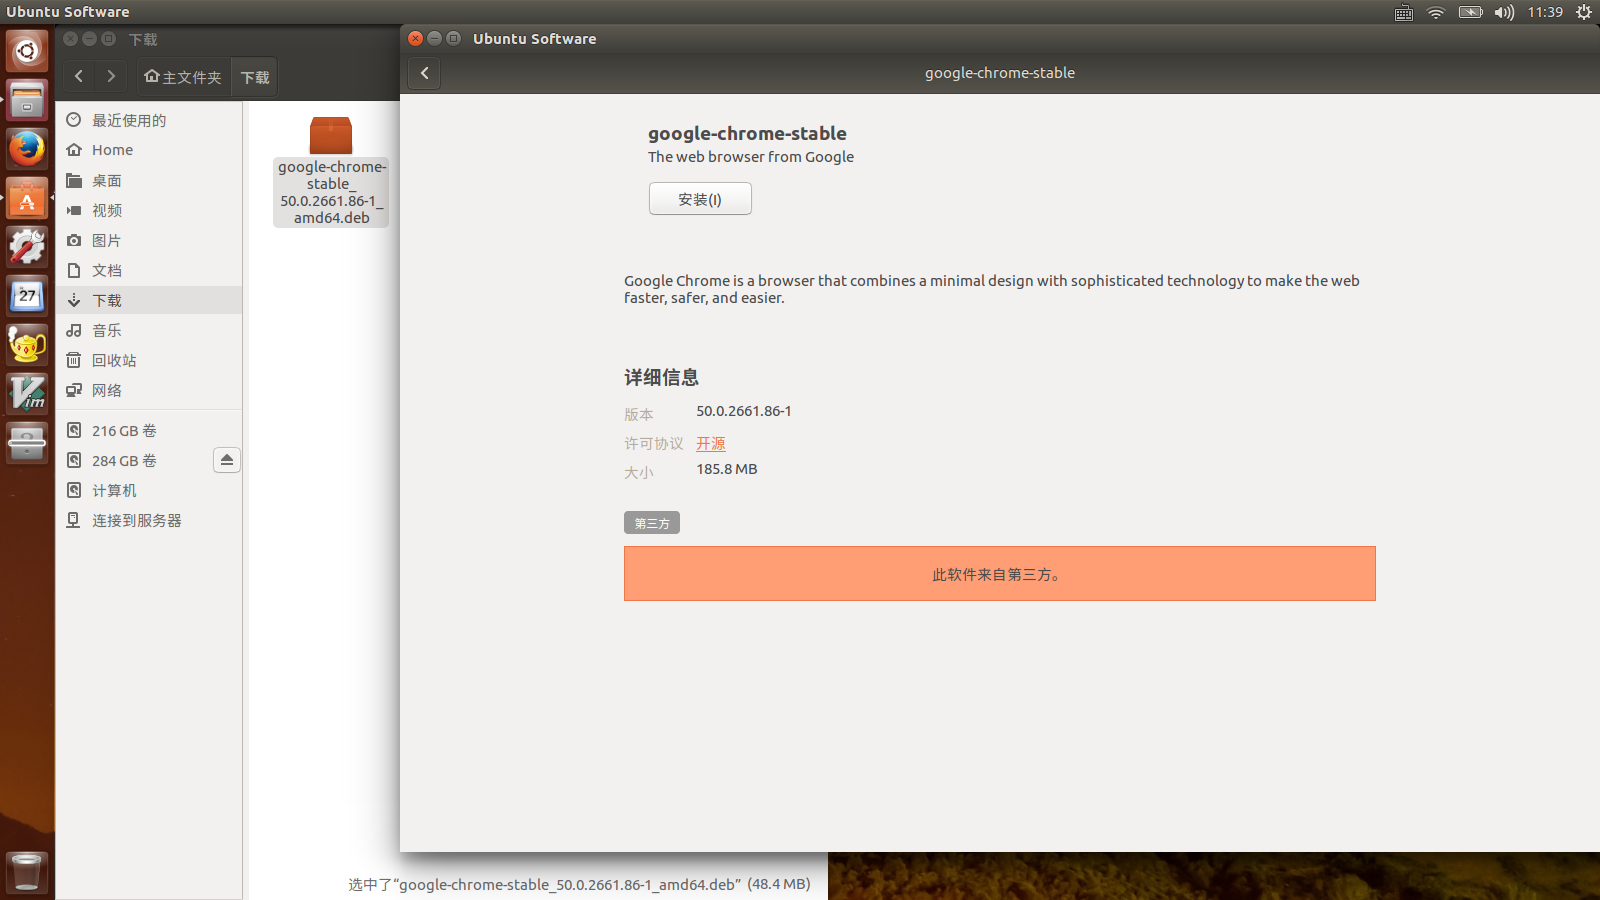Image resolution: width=1600 pixels, height=900 pixels.
Task: Open the removable drive launcher icon
Action: tap(27, 443)
